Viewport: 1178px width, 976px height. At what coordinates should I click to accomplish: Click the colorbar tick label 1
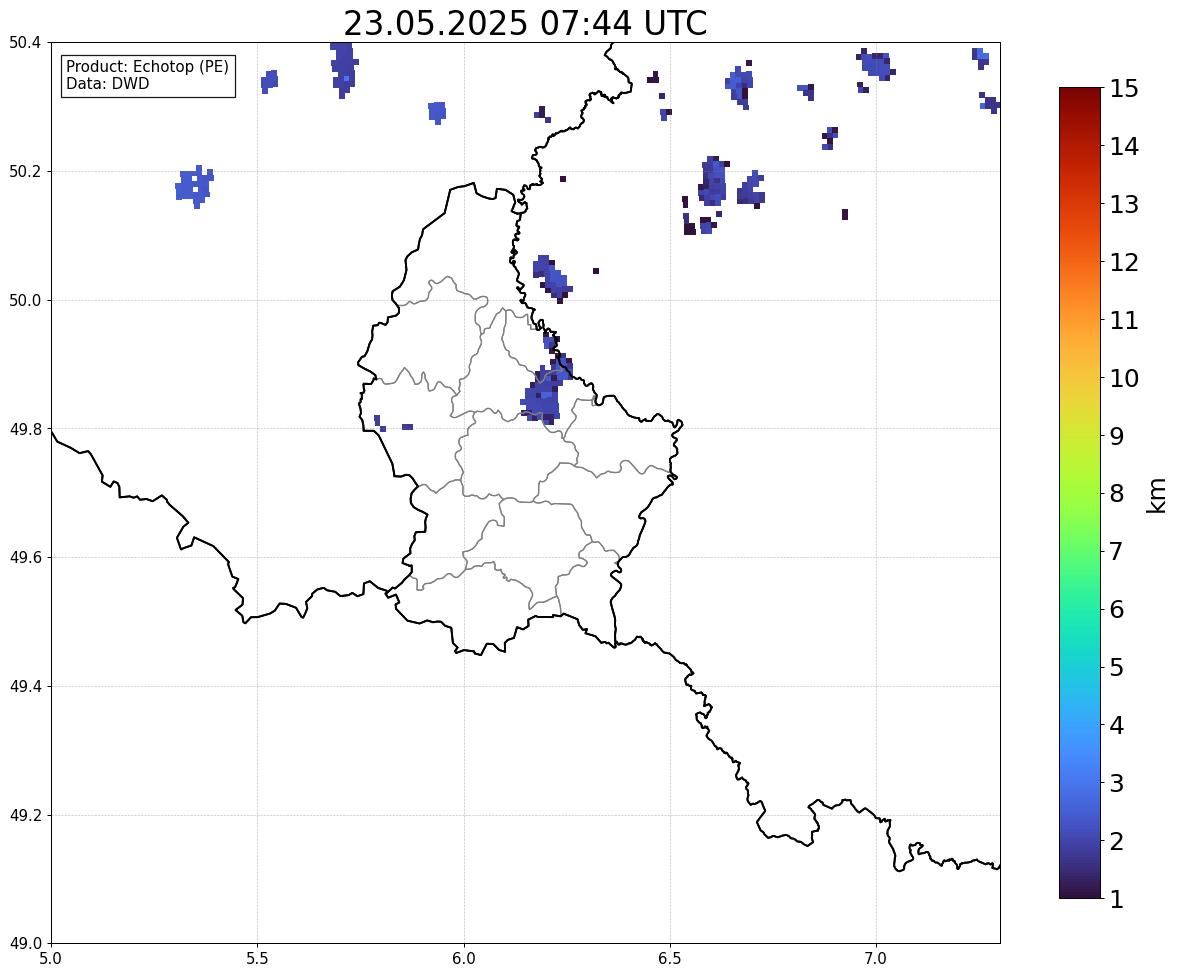coord(1116,899)
